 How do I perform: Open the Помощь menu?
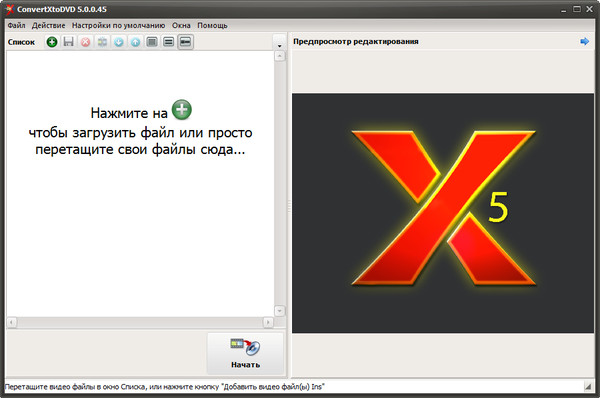pos(212,25)
